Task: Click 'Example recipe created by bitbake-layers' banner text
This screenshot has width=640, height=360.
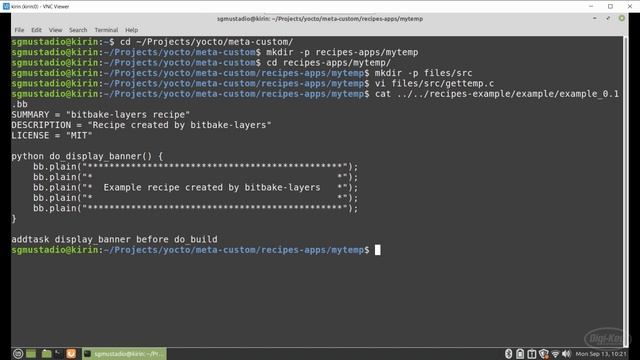Action: tap(212, 187)
